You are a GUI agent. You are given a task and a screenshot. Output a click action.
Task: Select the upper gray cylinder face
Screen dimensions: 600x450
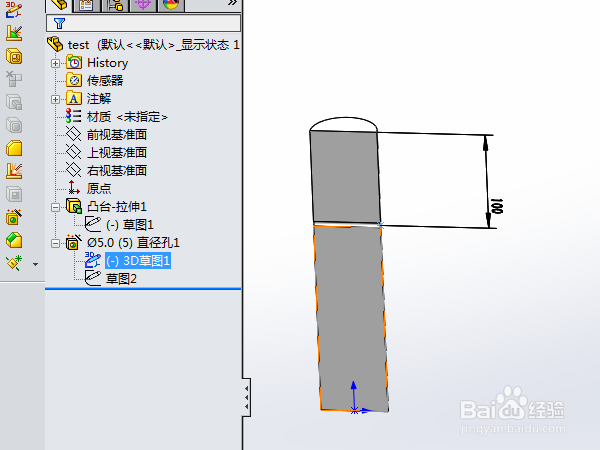pyautogui.click(x=346, y=177)
